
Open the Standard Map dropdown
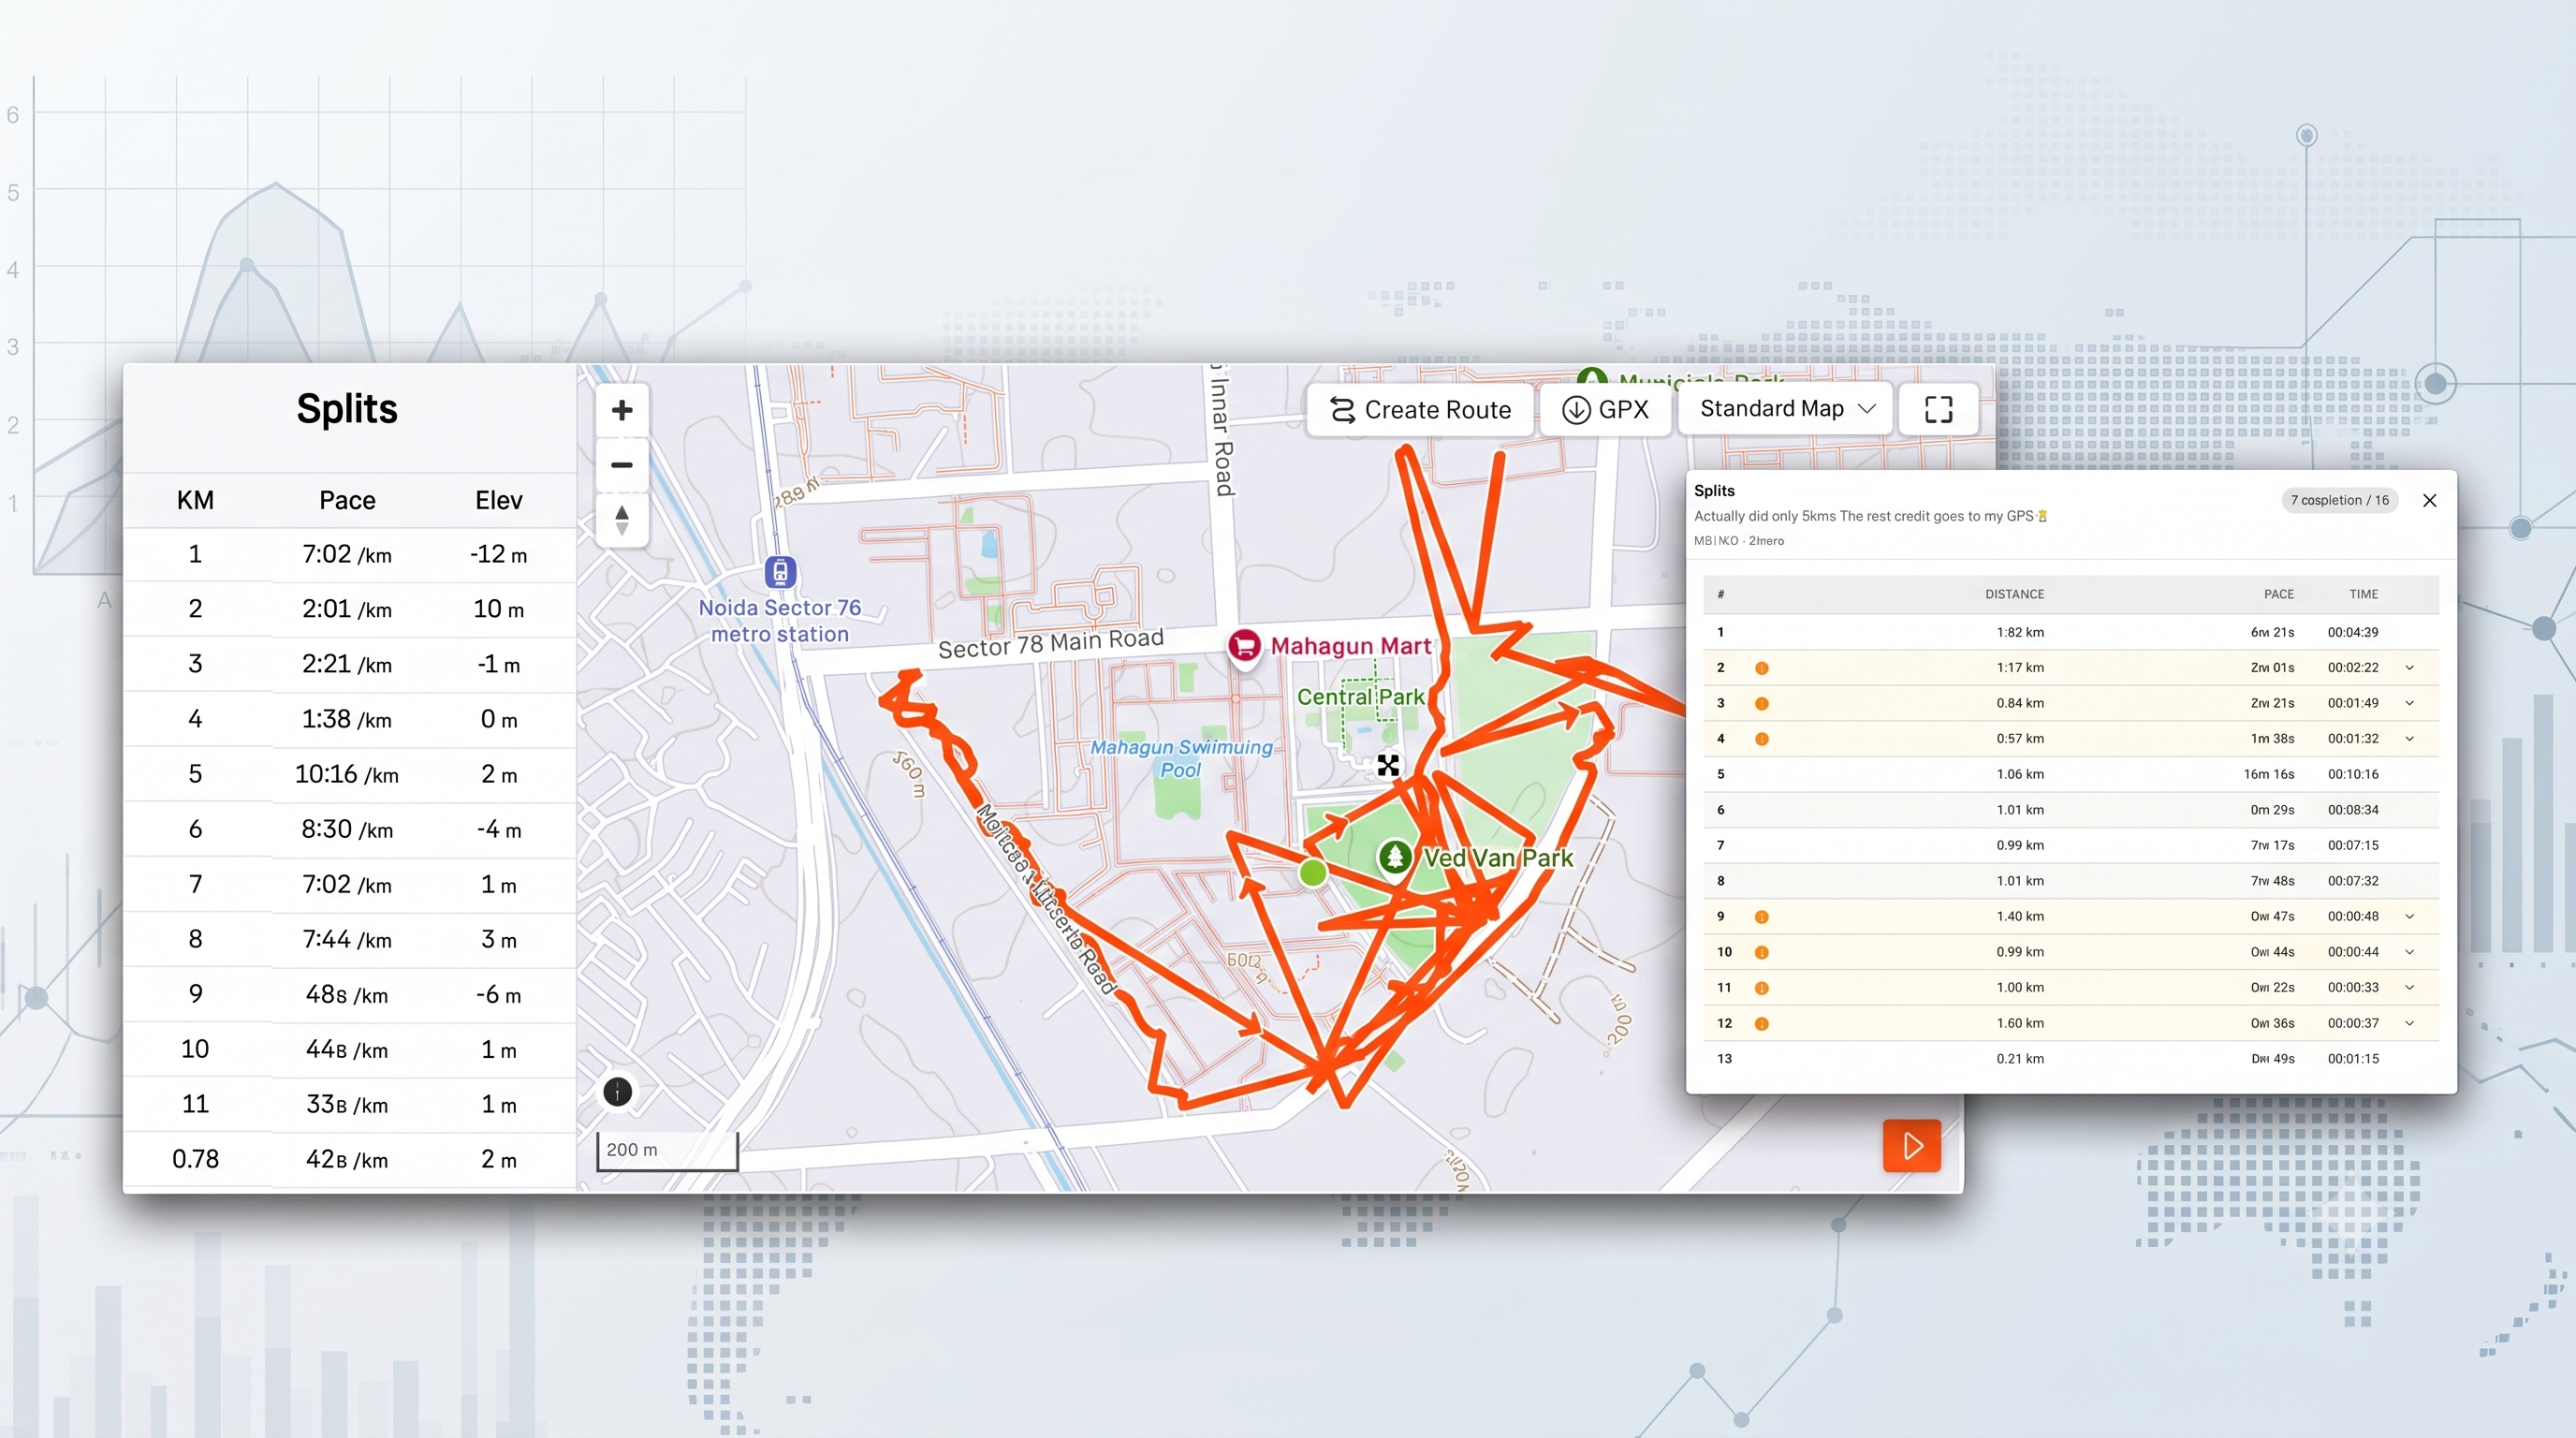point(1786,409)
